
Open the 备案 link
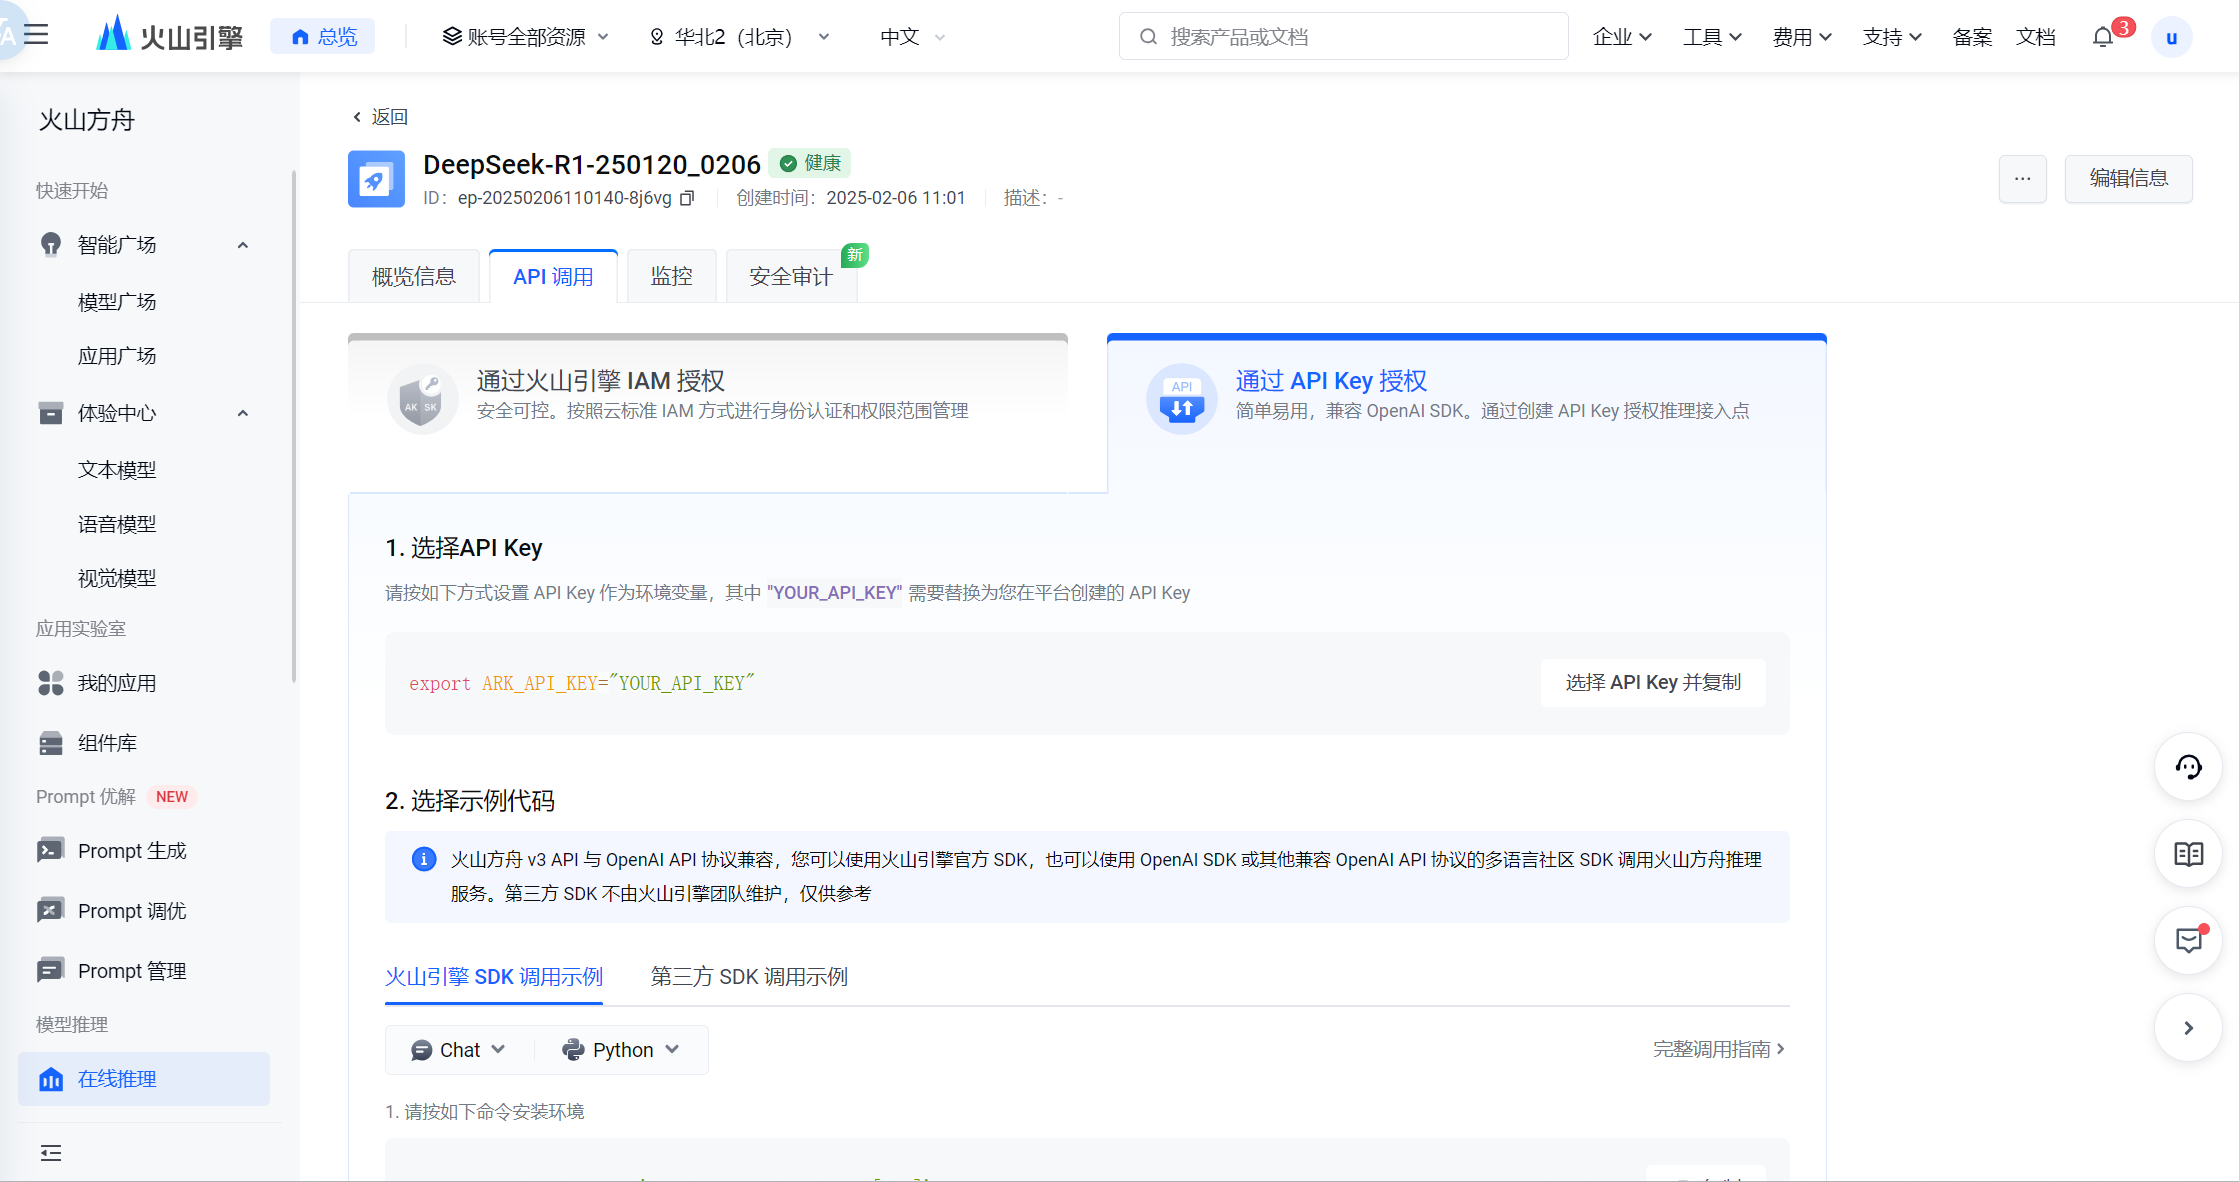[x=1972, y=37]
